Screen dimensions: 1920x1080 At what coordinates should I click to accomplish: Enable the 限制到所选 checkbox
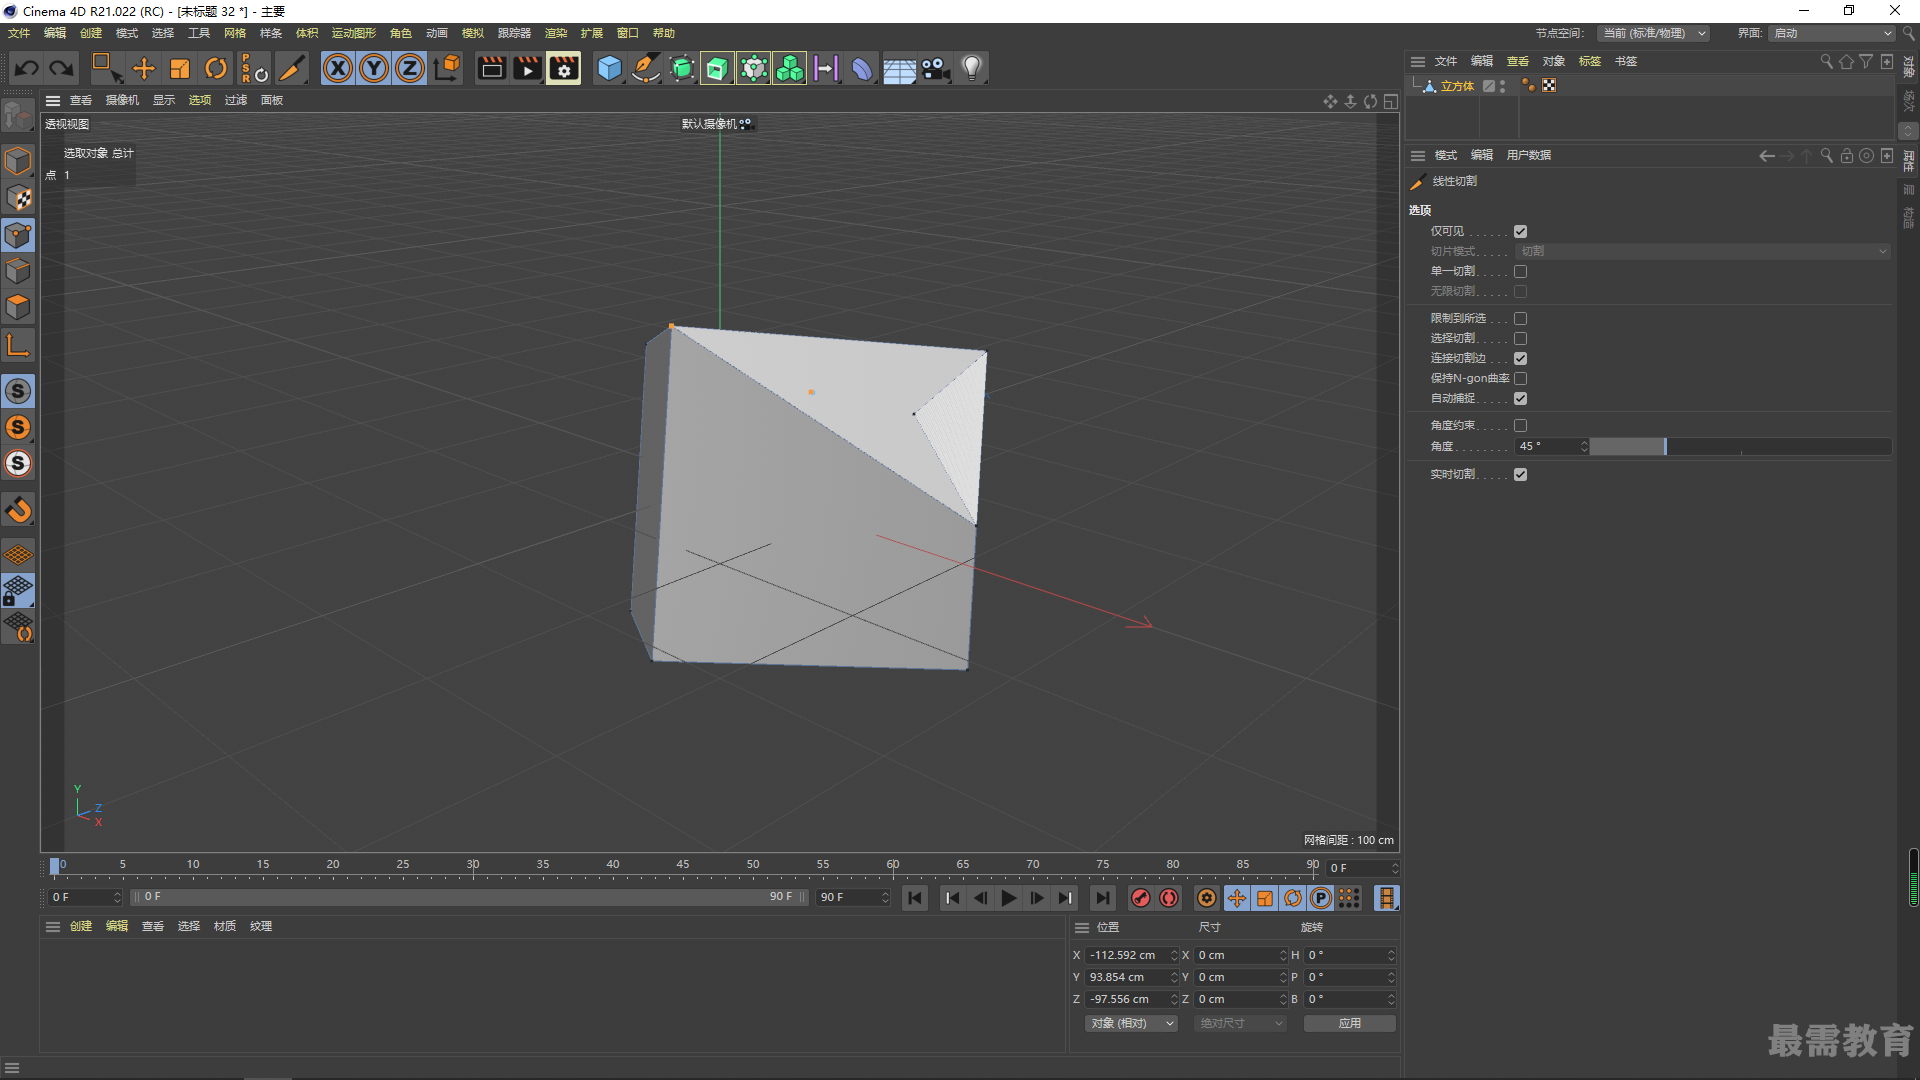click(x=1520, y=318)
